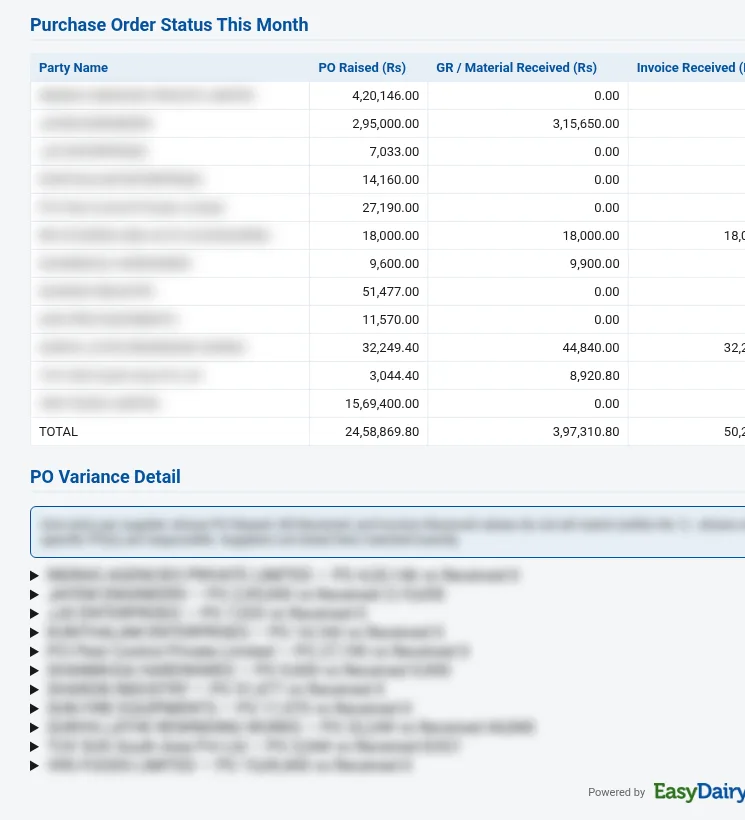Click the PO value 15,69,400.00
This screenshot has height=820, width=745.
coord(382,404)
